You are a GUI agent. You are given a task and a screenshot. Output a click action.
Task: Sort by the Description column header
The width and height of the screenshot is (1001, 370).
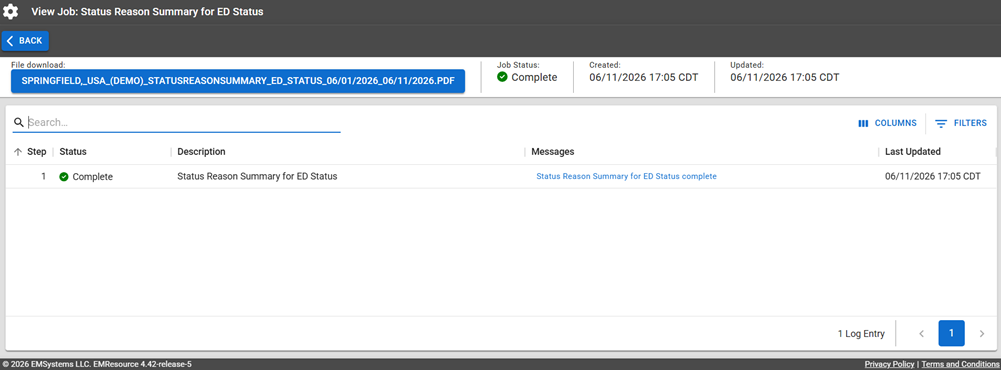(201, 152)
